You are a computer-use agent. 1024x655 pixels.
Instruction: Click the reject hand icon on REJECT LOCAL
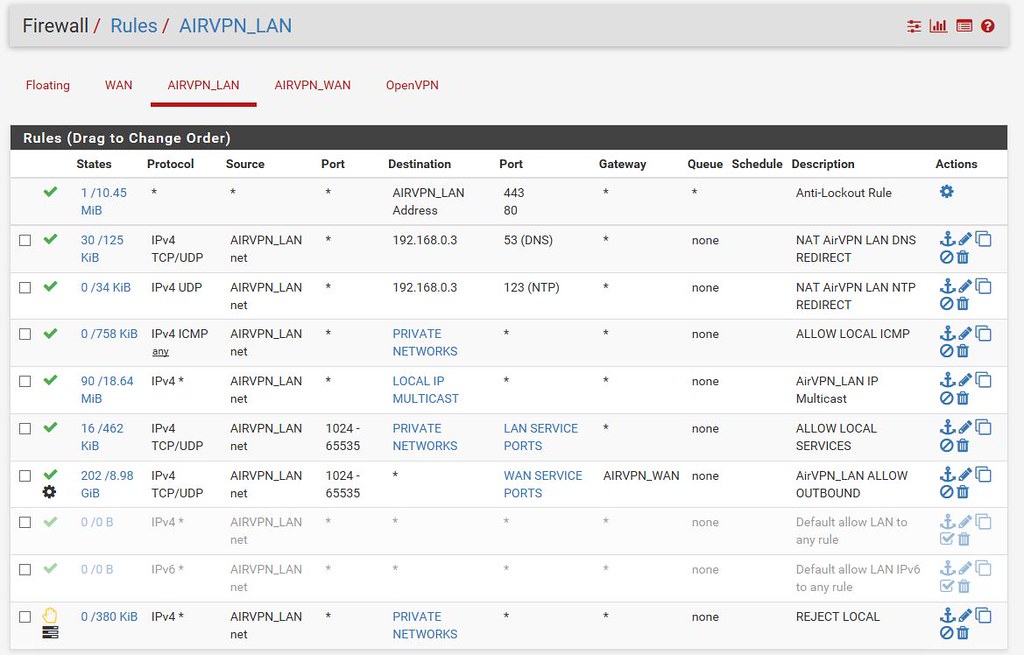[x=50, y=615]
